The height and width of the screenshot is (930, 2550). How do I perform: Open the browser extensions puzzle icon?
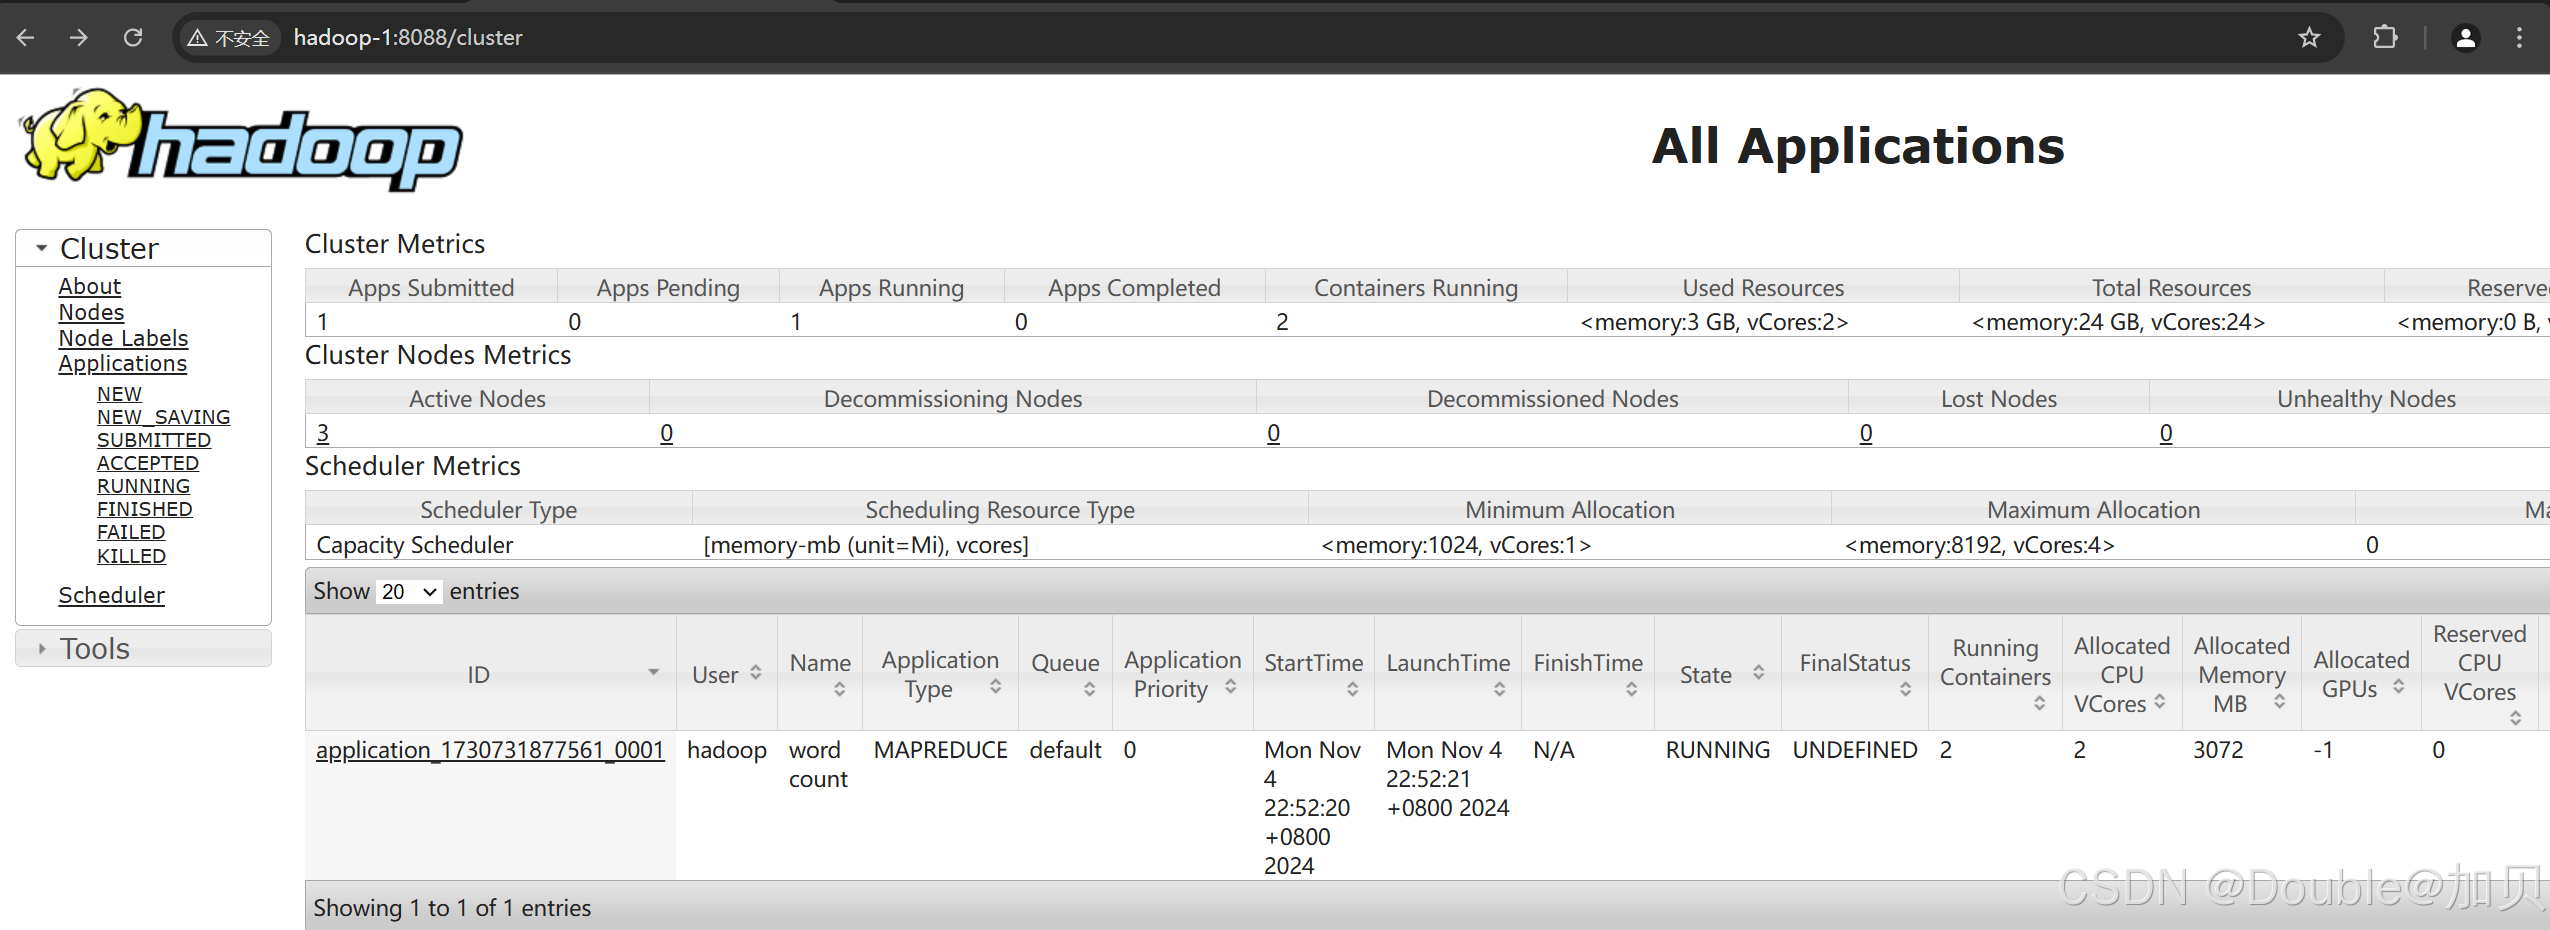click(2385, 38)
